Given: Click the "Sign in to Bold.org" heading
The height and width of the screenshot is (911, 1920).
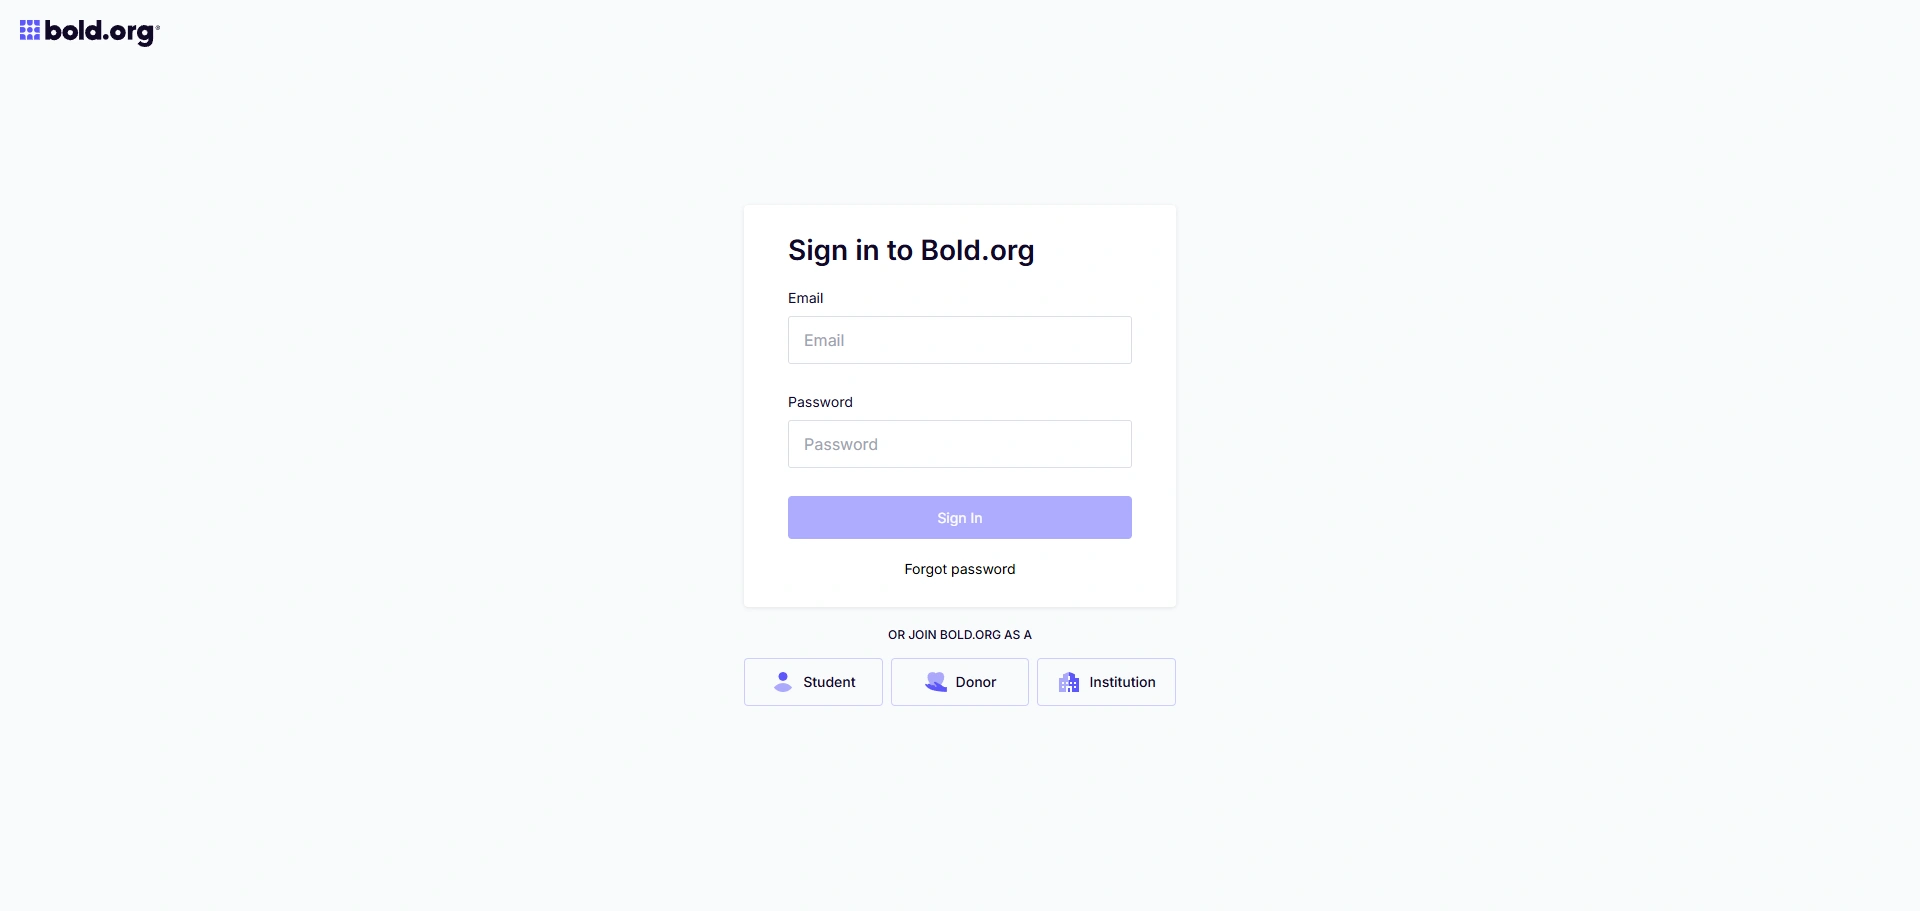Looking at the screenshot, I should click(x=910, y=250).
